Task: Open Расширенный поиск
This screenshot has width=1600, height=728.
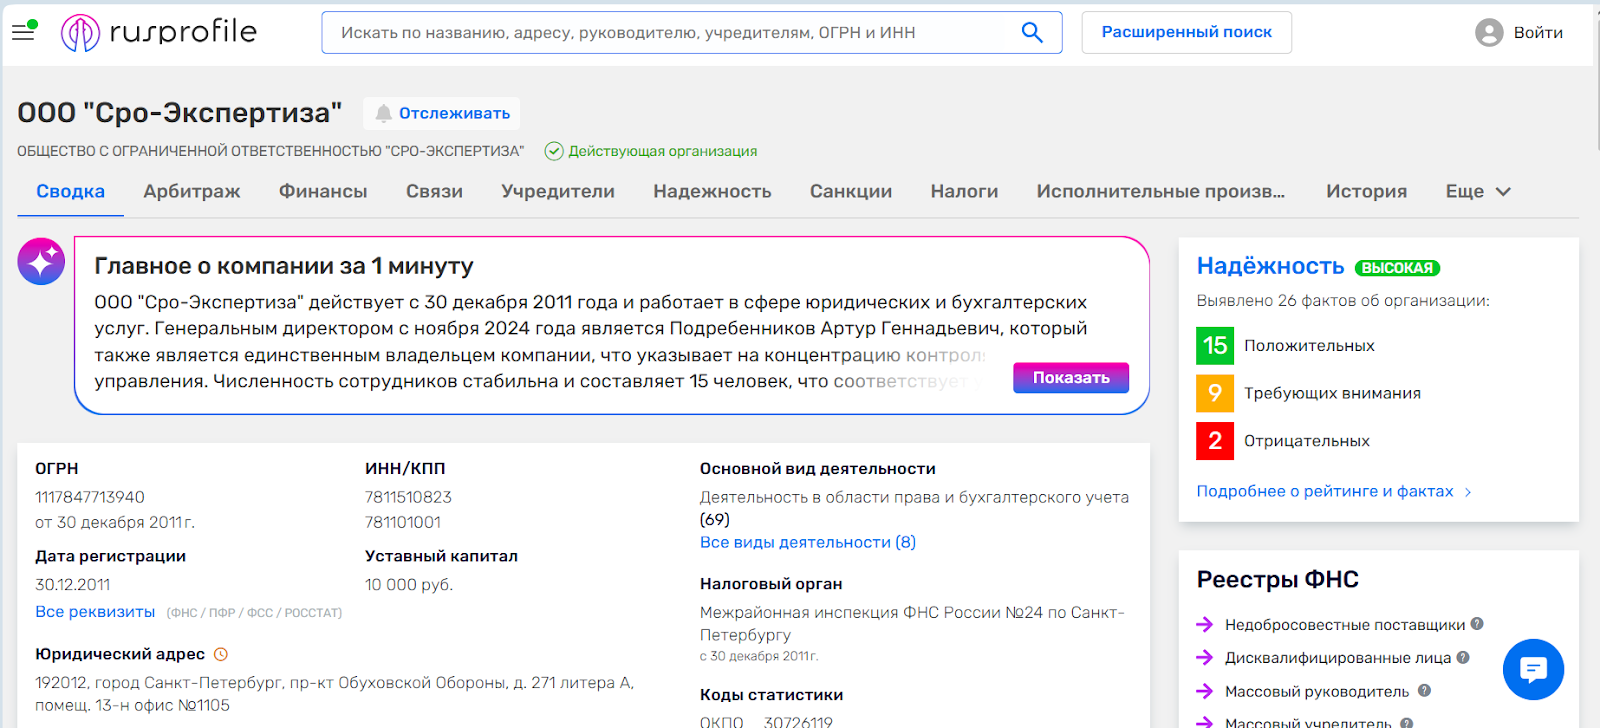Action: coord(1186,32)
